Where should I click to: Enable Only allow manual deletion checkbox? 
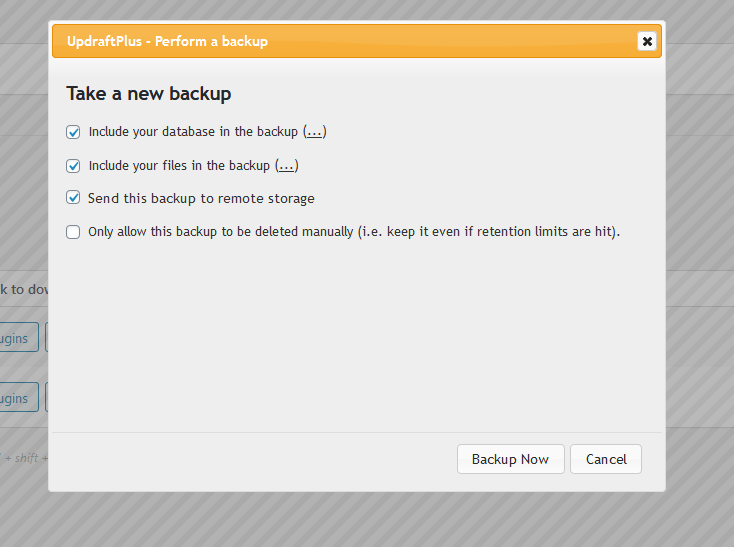[73, 232]
